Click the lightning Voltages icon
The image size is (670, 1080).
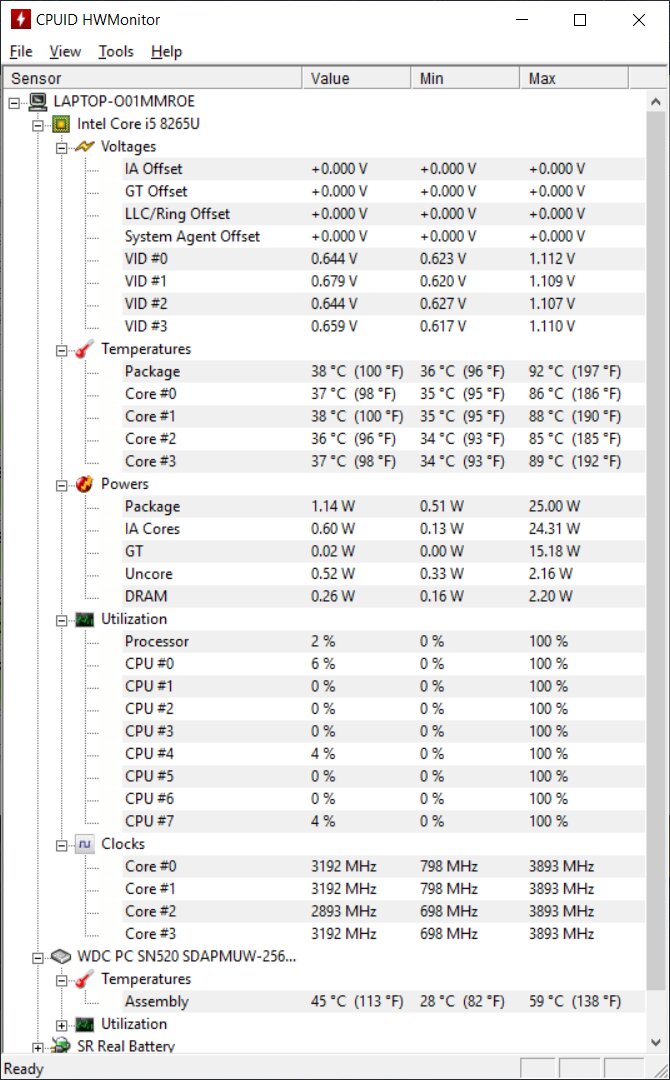(x=85, y=147)
